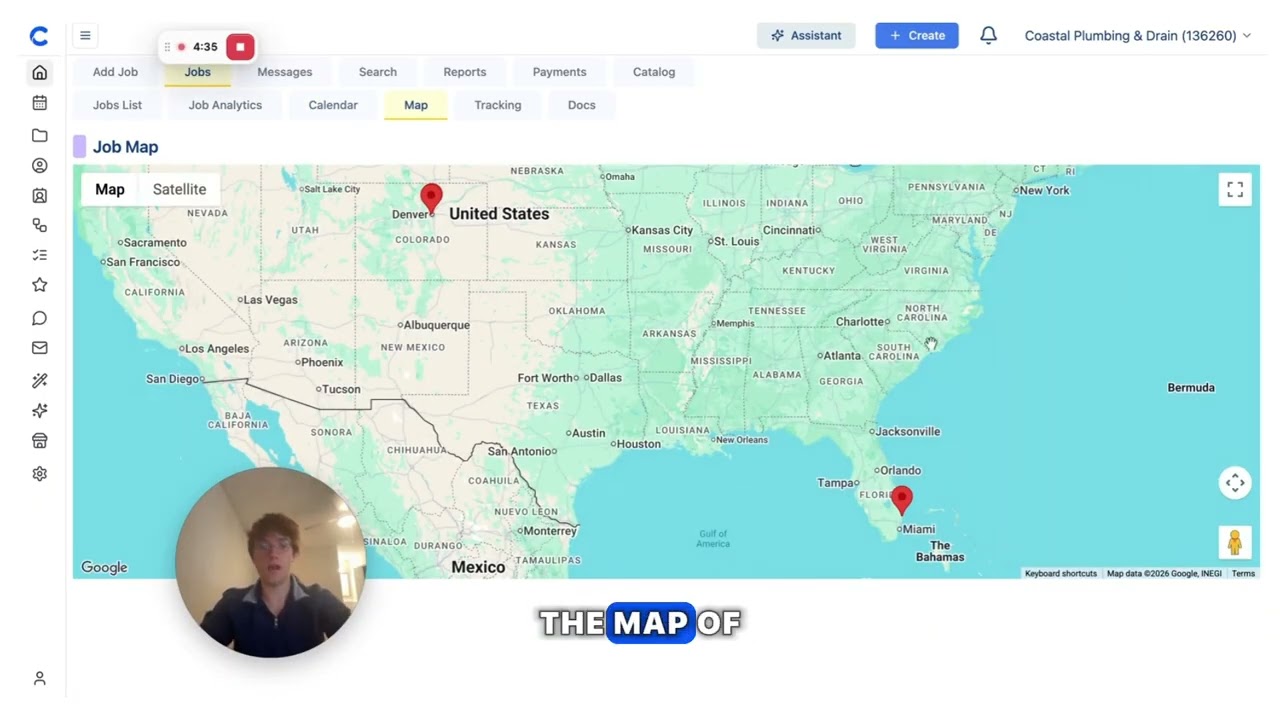
Task: Open the Tracking subtab
Action: (x=498, y=105)
